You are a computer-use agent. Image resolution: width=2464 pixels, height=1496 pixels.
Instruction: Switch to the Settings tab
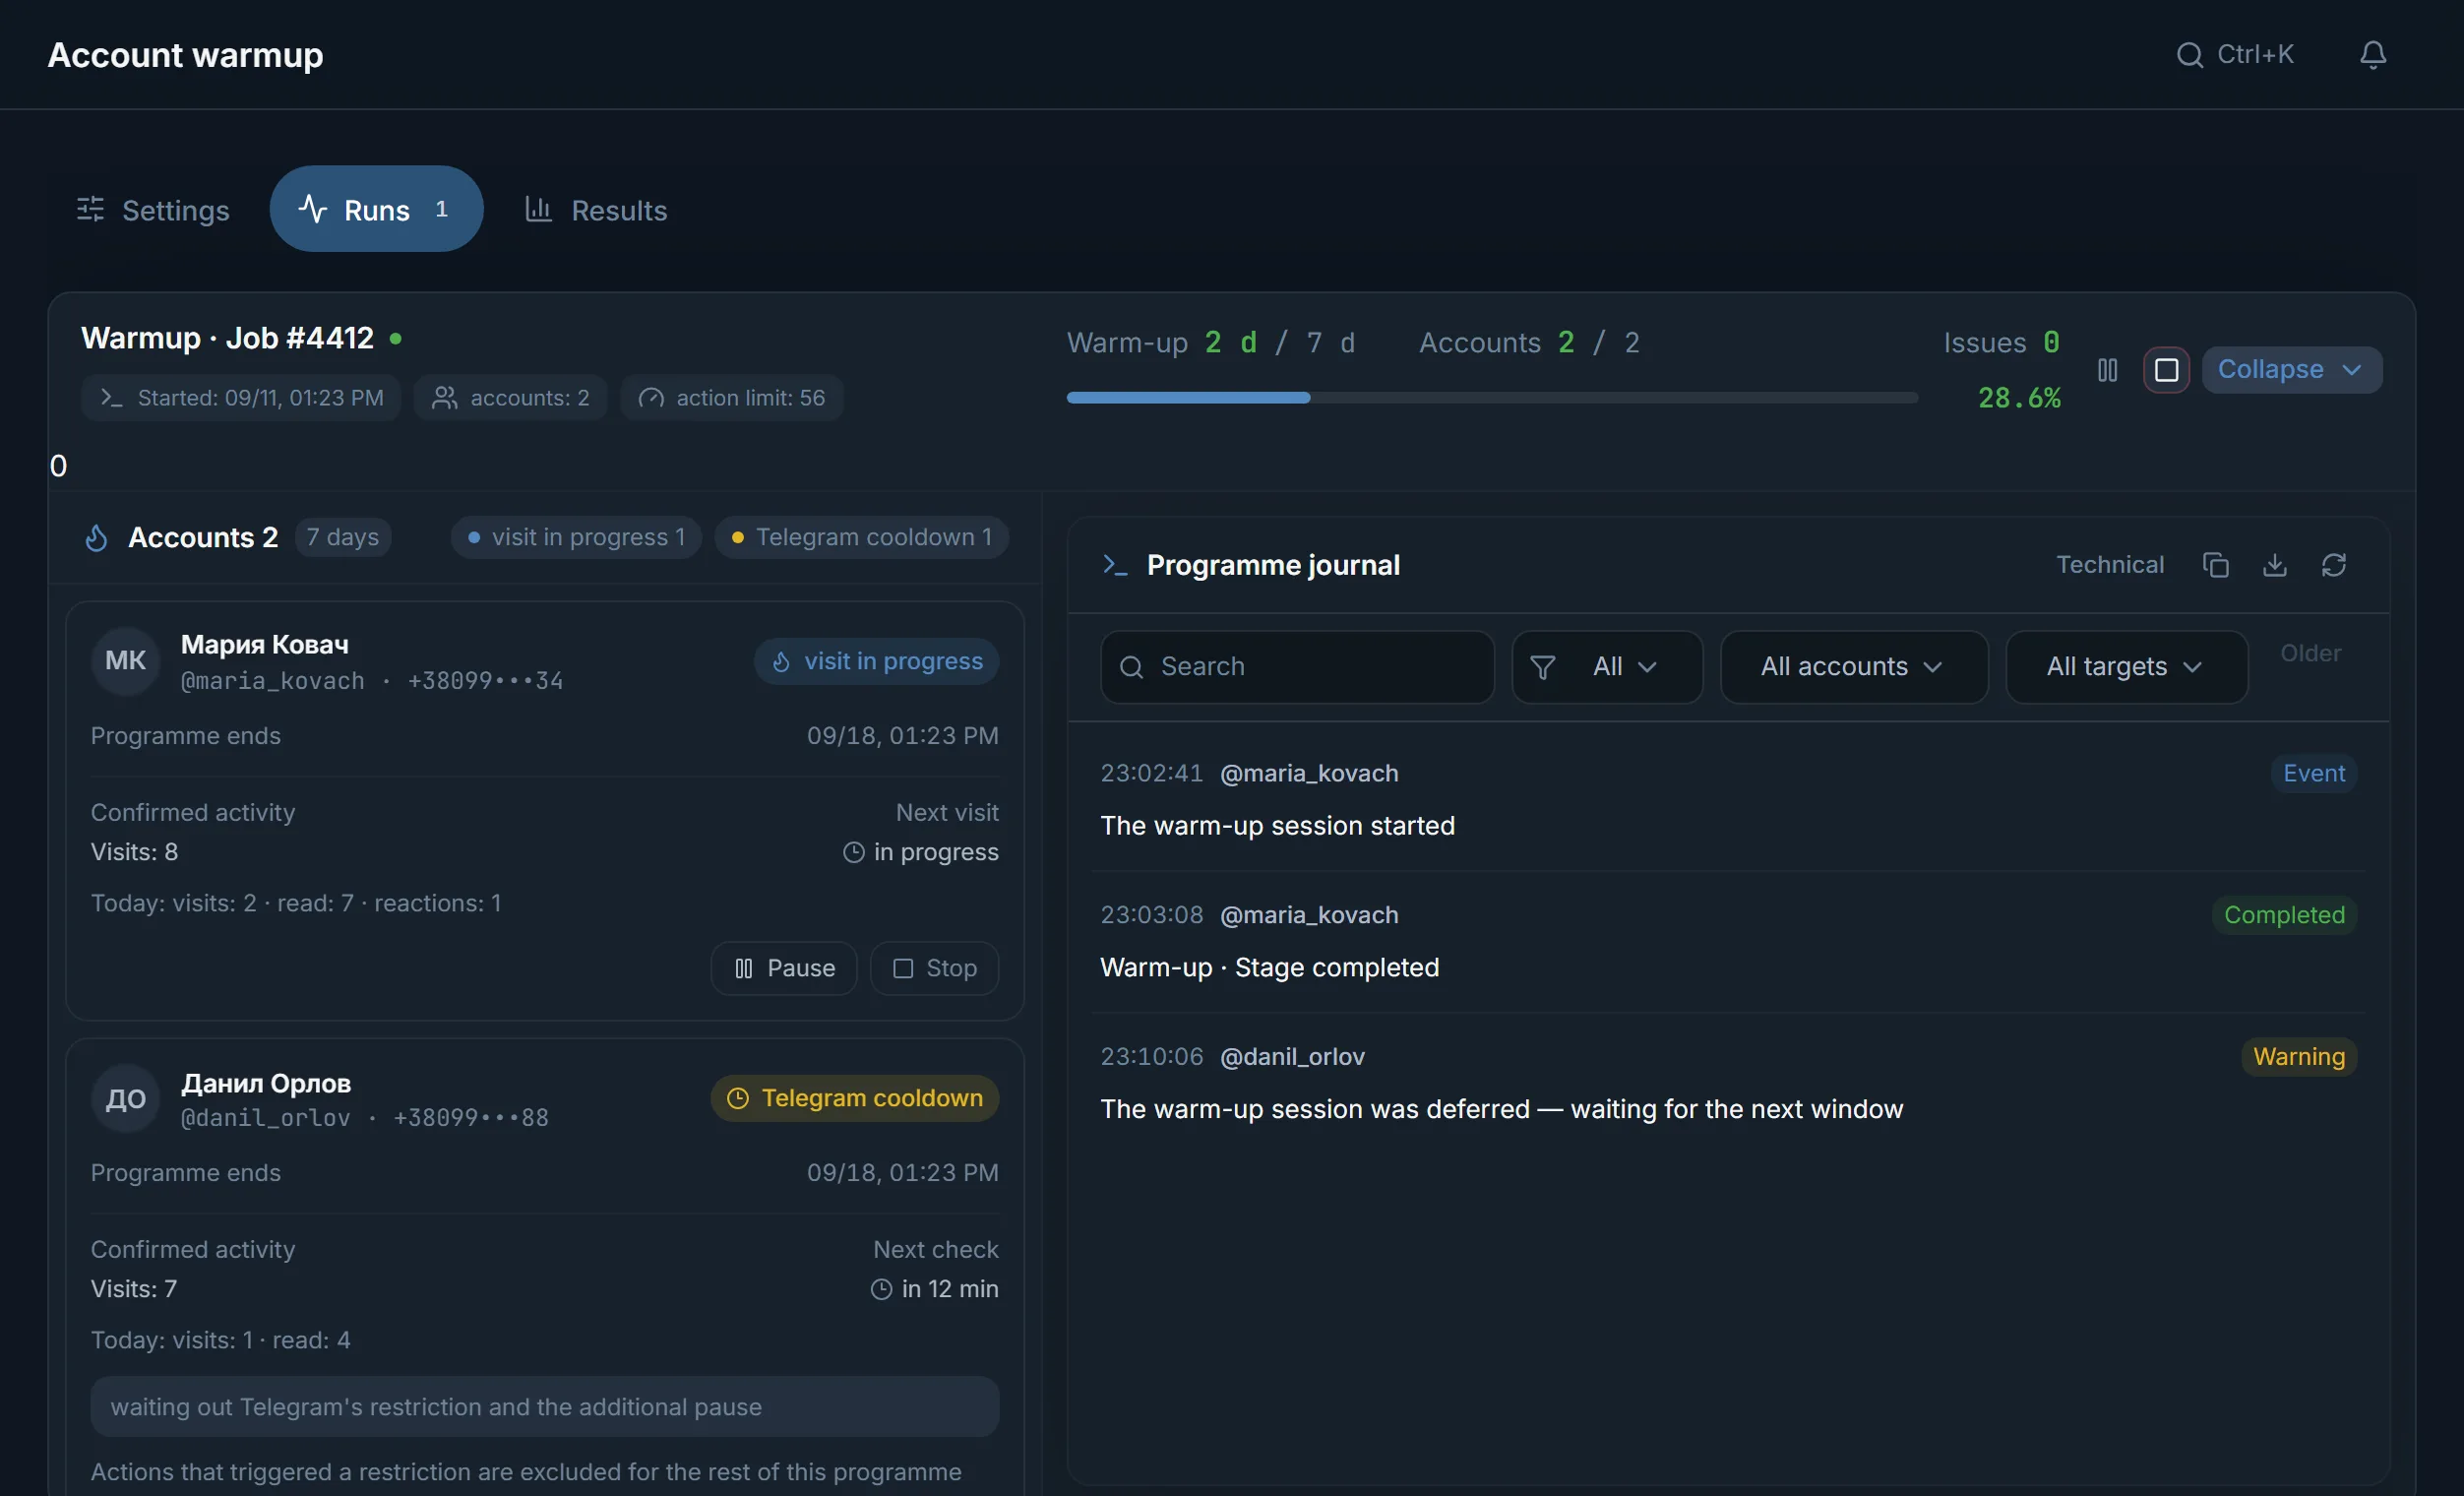[x=153, y=209]
